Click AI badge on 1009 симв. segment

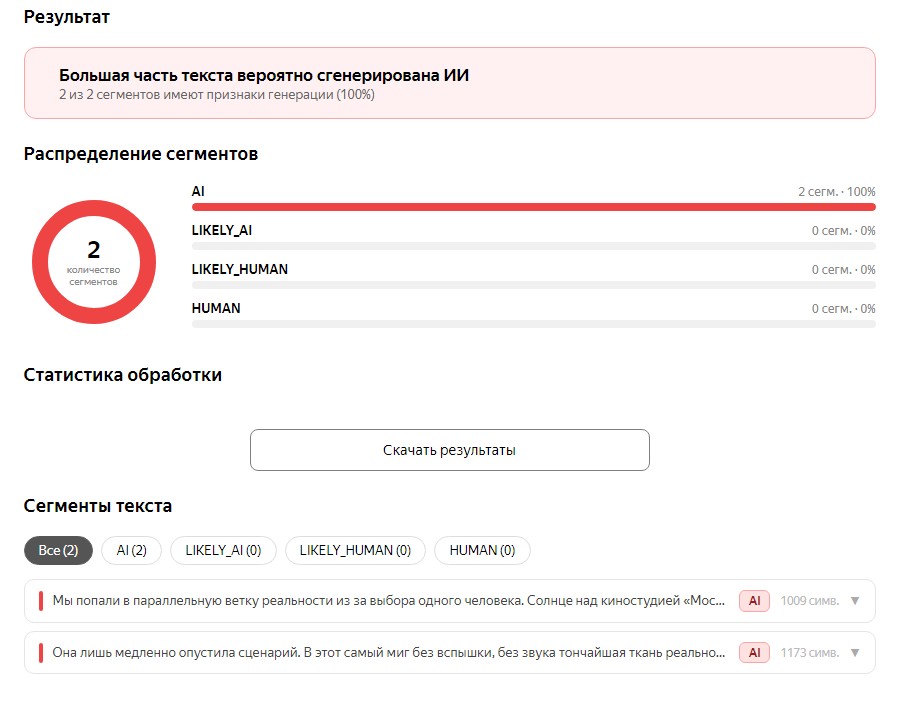[754, 601]
